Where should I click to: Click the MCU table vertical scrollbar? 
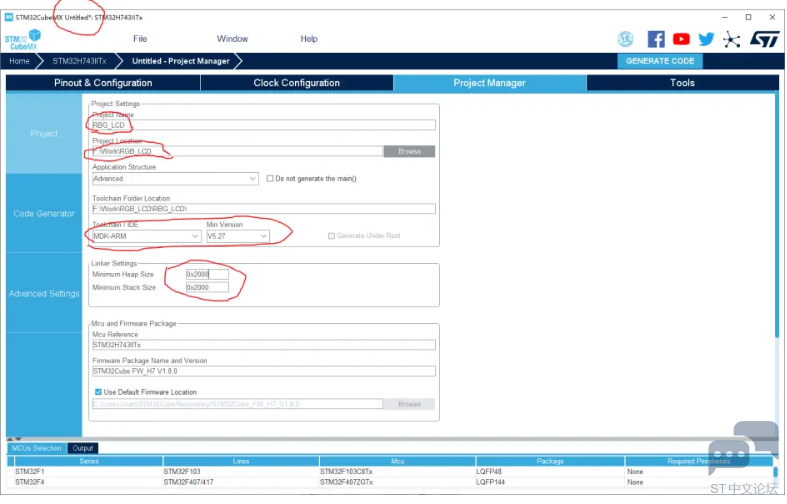(775, 472)
